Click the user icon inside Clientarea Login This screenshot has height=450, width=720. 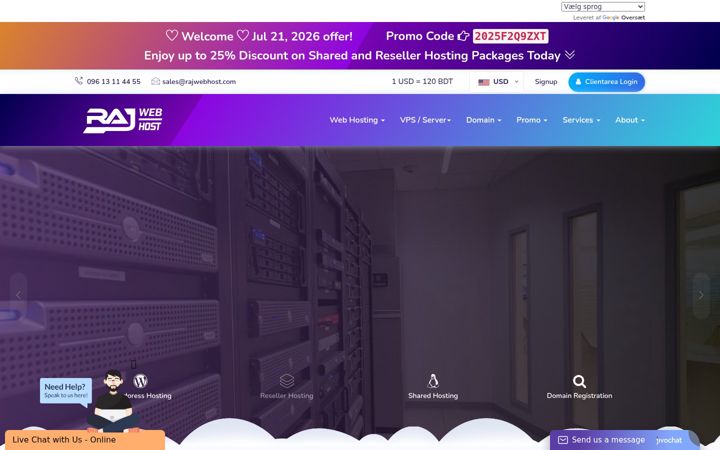pyautogui.click(x=578, y=82)
